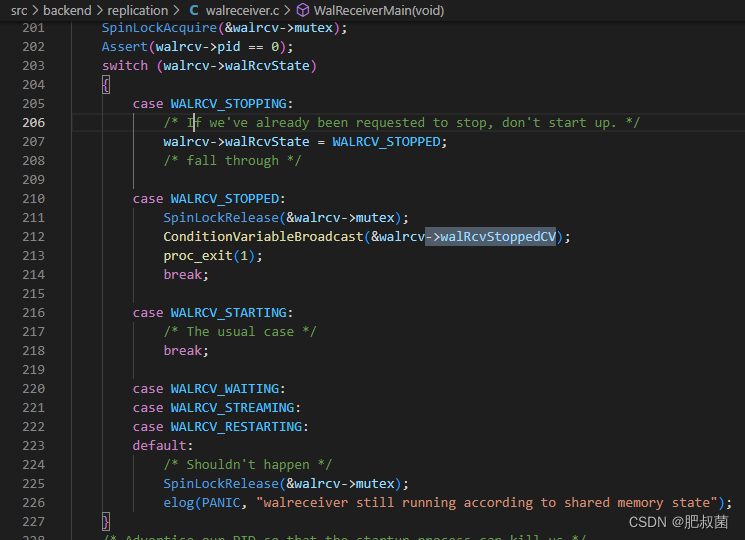This screenshot has height=540, width=745.
Task: Click 'break;' on line 218
Action: pyautogui.click(x=186, y=351)
